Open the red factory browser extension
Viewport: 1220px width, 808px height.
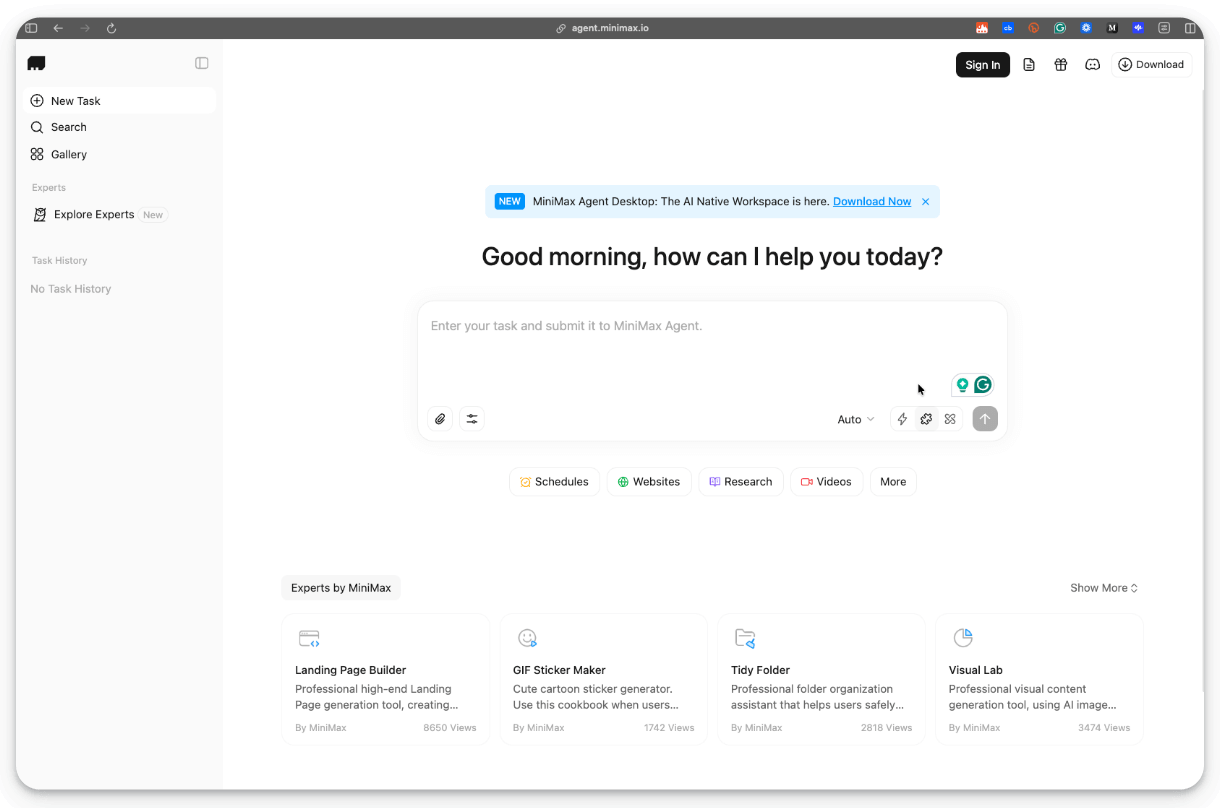tap(982, 28)
